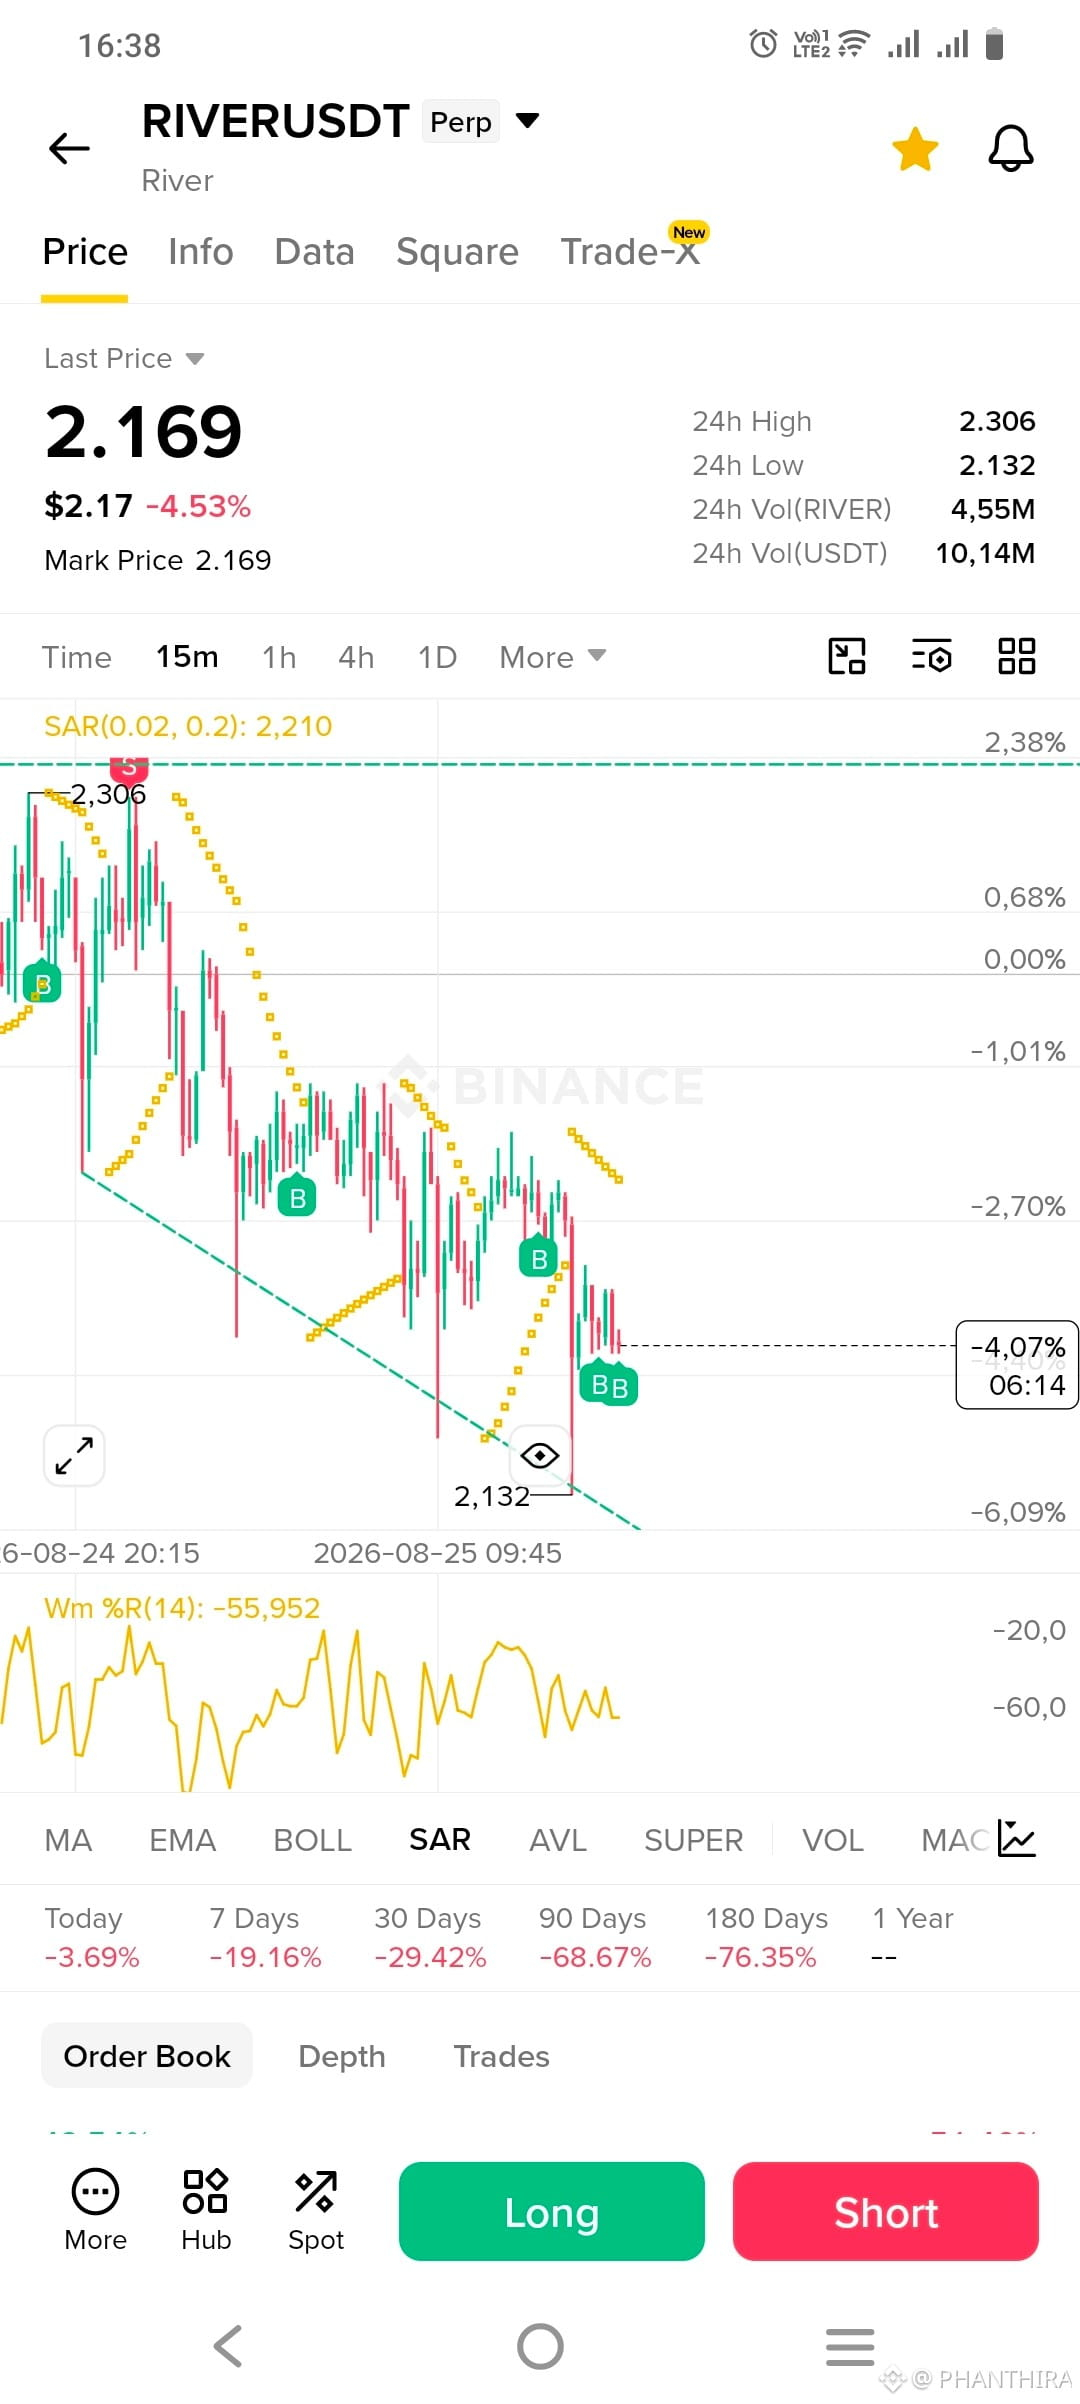Open the Square tab
Image resolution: width=1080 pixels, height=2404 pixels.
point(457,252)
